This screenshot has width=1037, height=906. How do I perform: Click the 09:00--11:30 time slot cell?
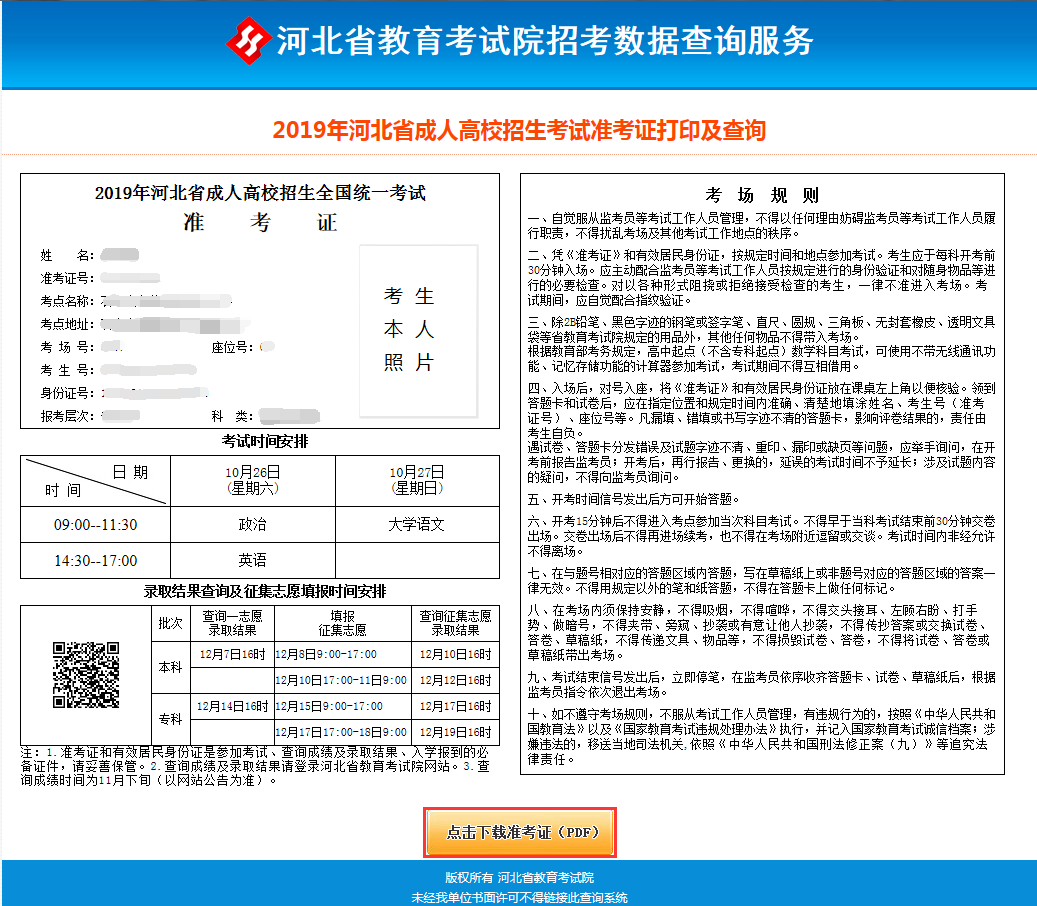(x=96, y=525)
